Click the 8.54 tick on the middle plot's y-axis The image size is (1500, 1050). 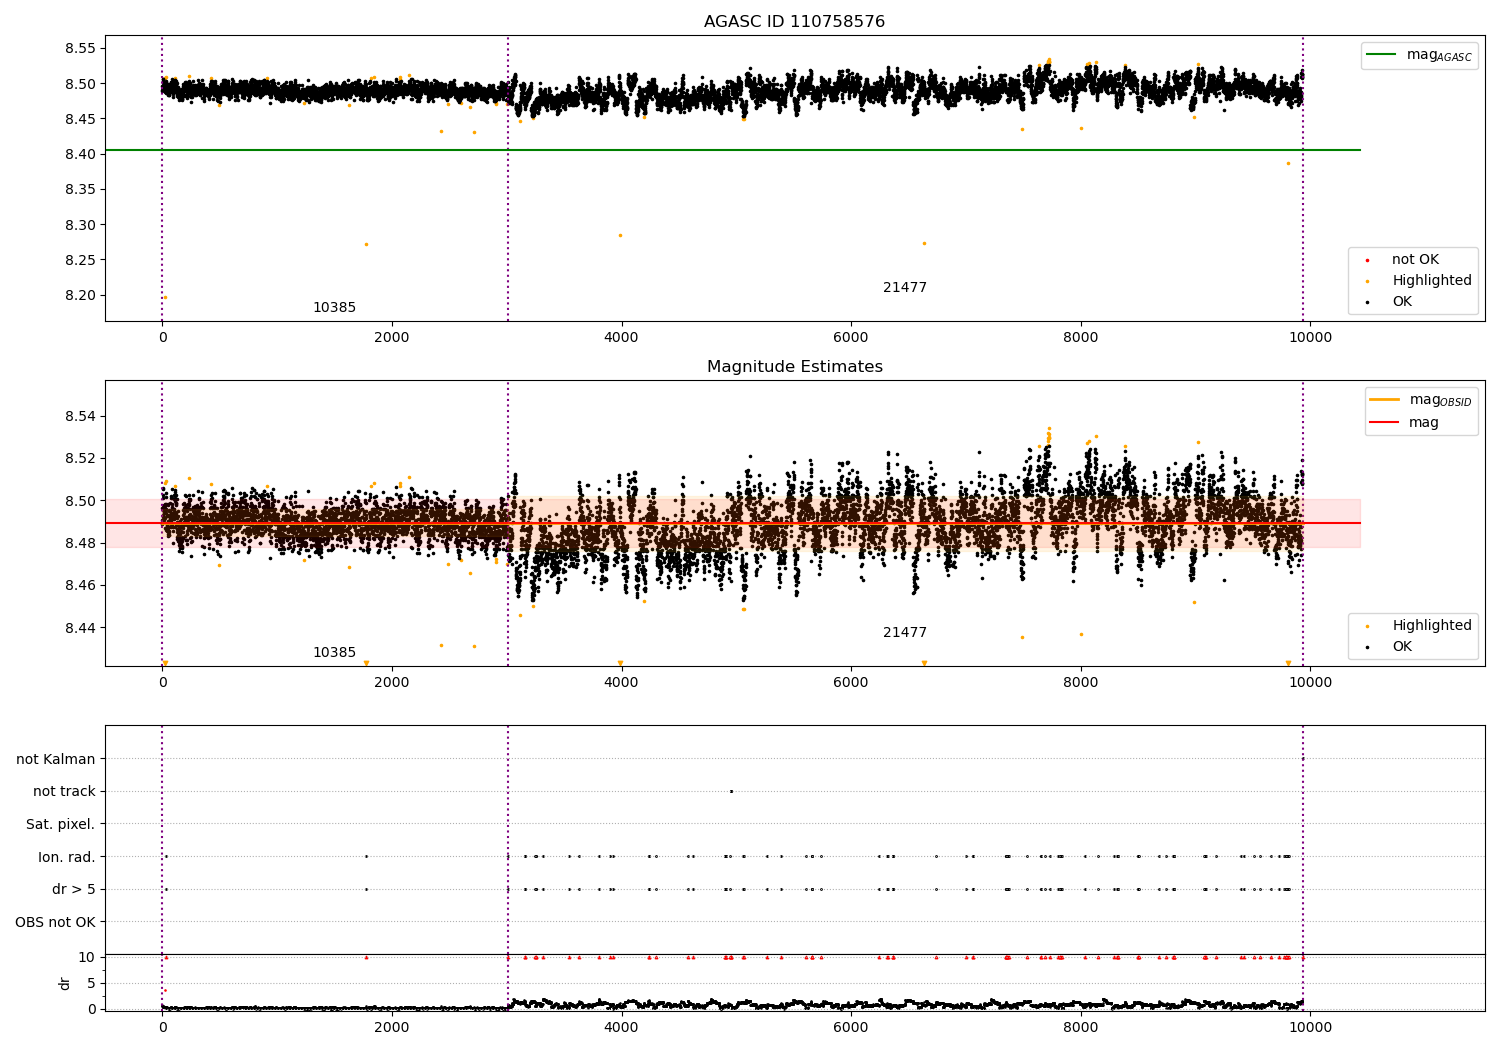point(78,417)
